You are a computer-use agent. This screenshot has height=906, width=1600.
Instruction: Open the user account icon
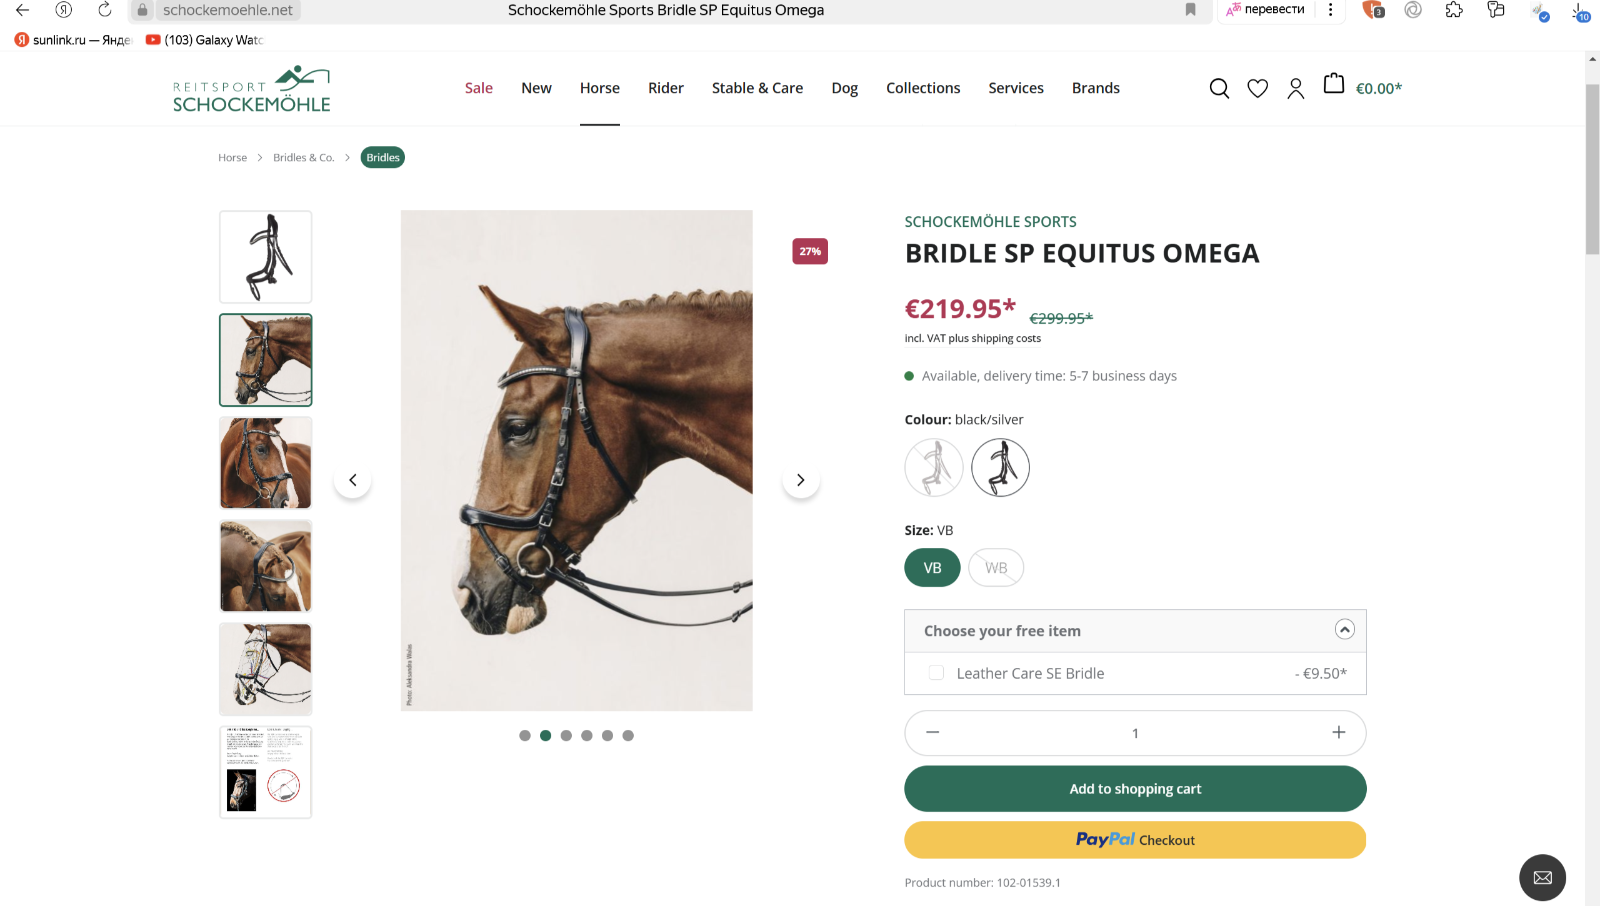[1296, 89]
